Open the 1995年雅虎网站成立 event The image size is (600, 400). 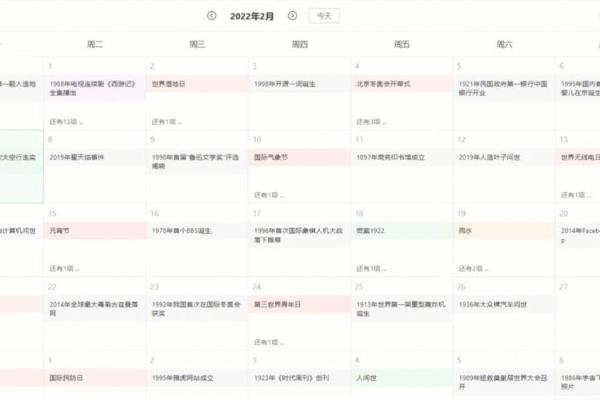197,378
